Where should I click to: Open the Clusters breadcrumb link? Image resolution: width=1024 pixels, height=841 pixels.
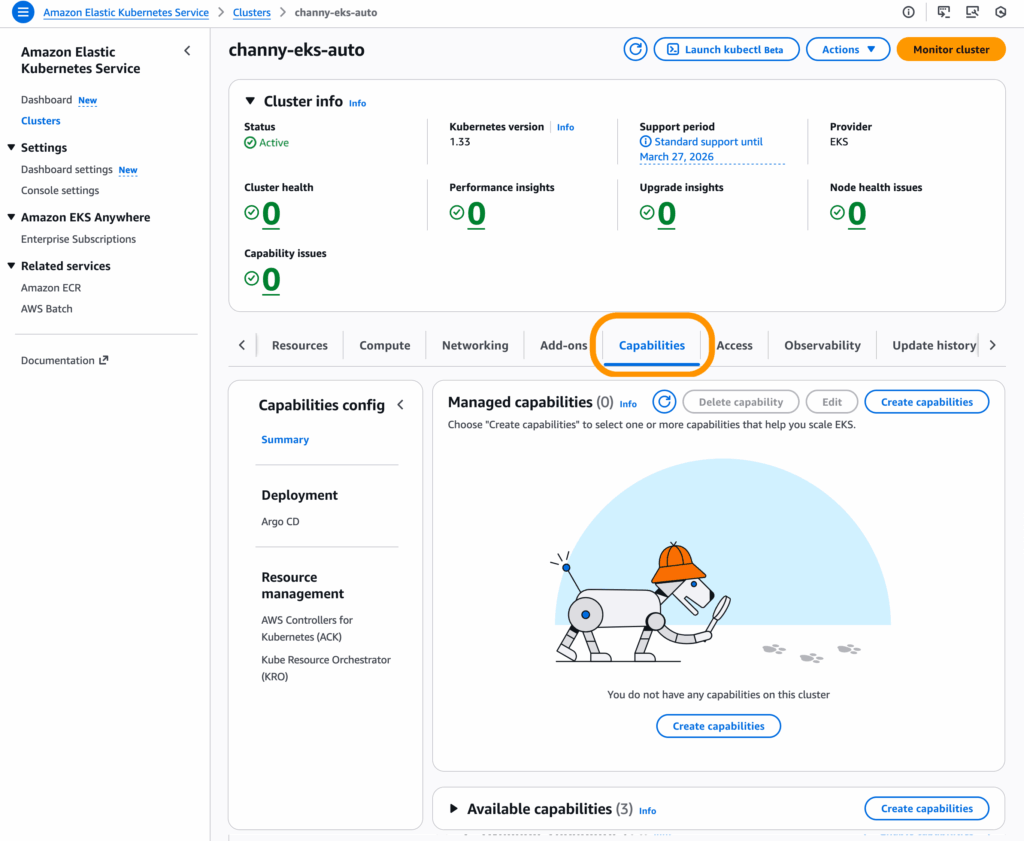pos(251,12)
